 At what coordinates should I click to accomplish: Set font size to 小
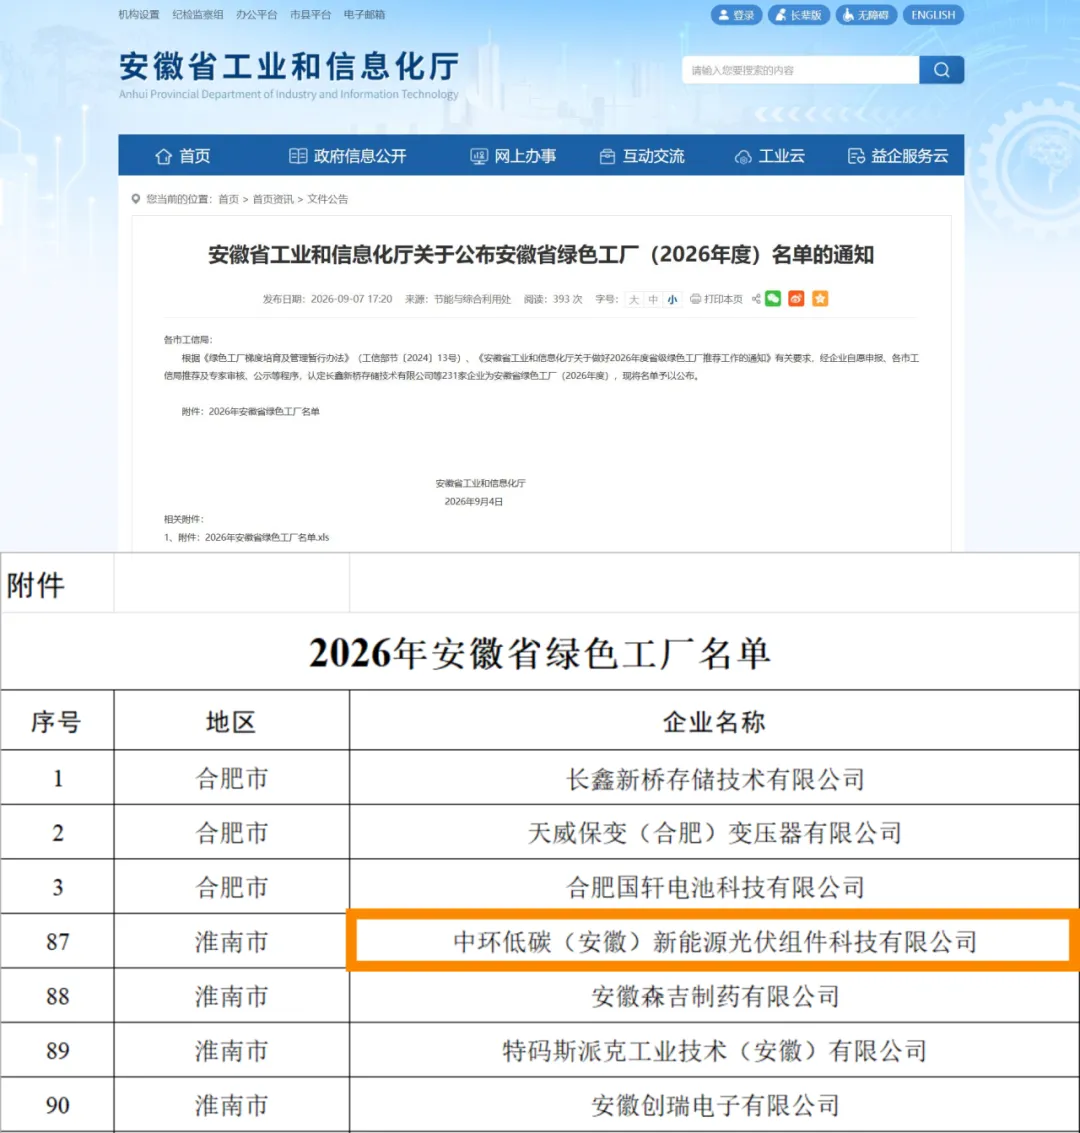(673, 299)
